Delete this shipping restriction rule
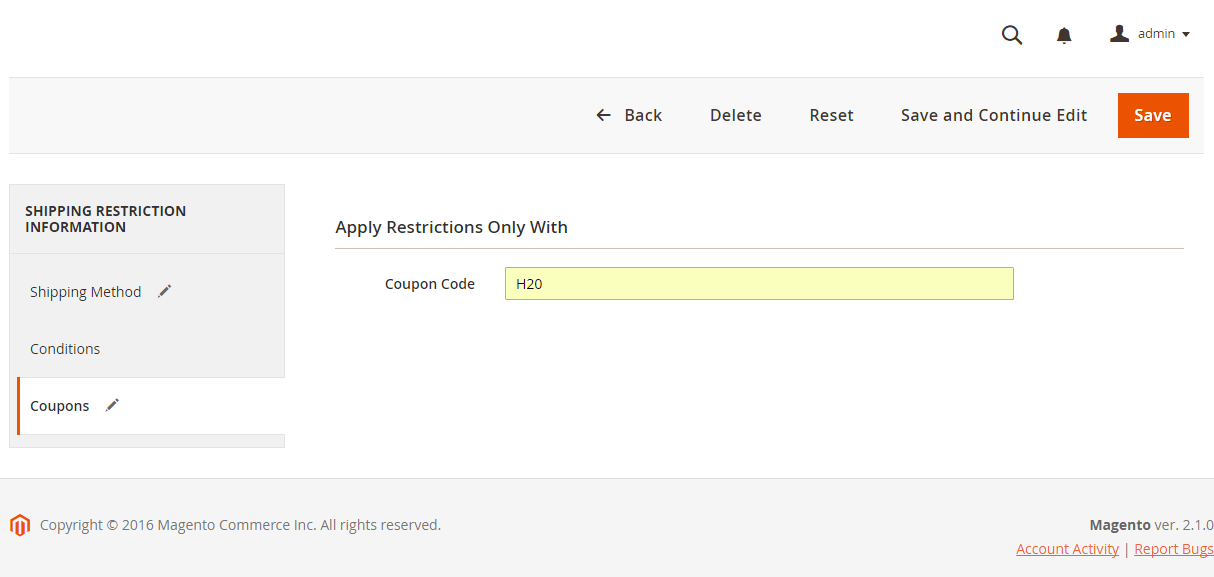The height and width of the screenshot is (577, 1214). (x=735, y=115)
